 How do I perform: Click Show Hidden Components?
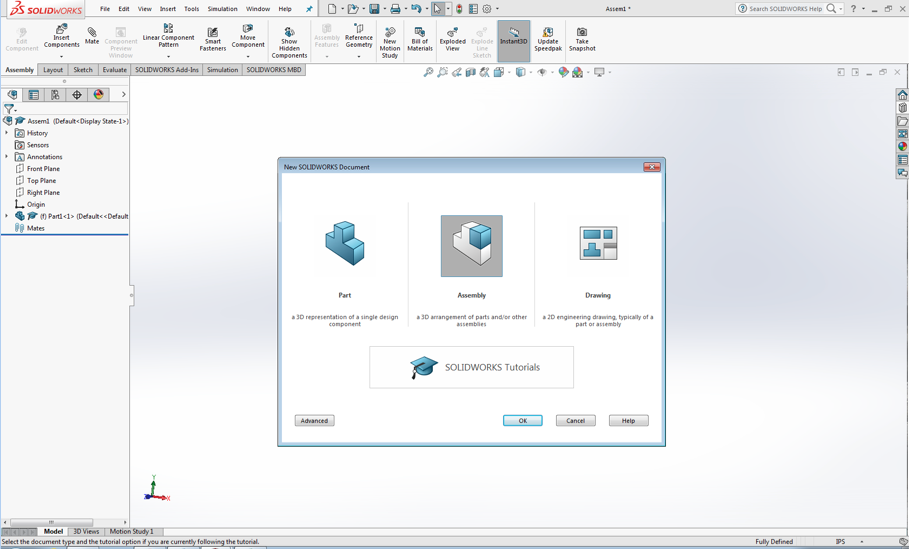pos(289,42)
